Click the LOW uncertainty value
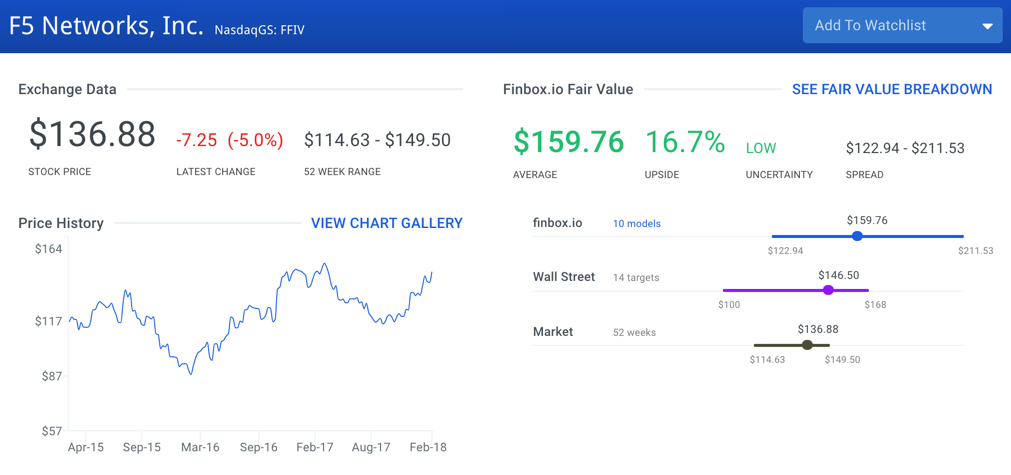 [761, 148]
